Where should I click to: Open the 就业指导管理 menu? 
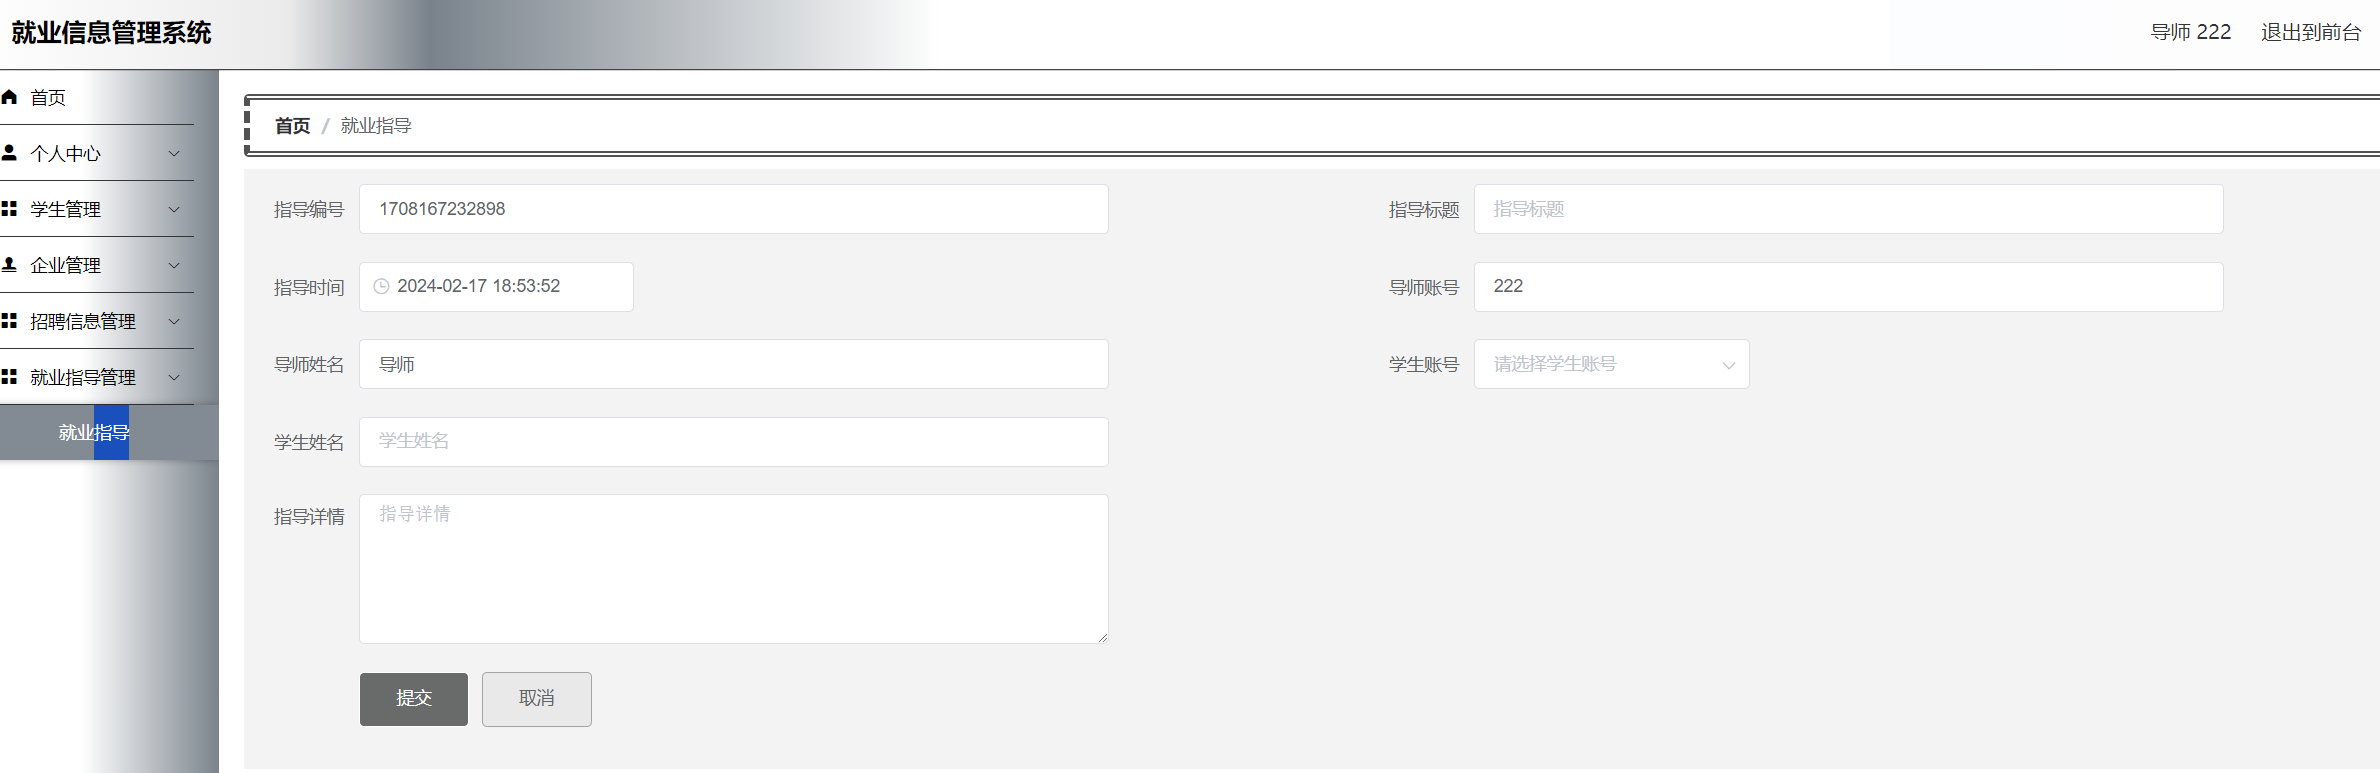pos(97,377)
